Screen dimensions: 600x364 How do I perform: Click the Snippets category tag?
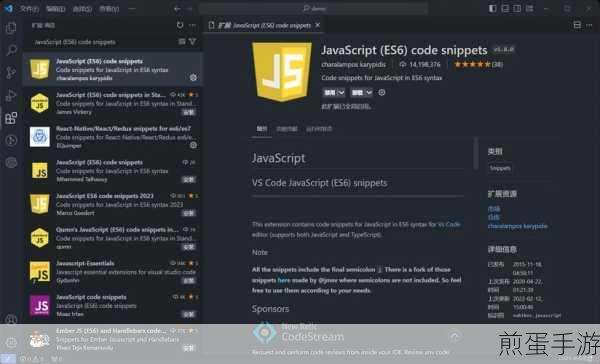[500, 168]
